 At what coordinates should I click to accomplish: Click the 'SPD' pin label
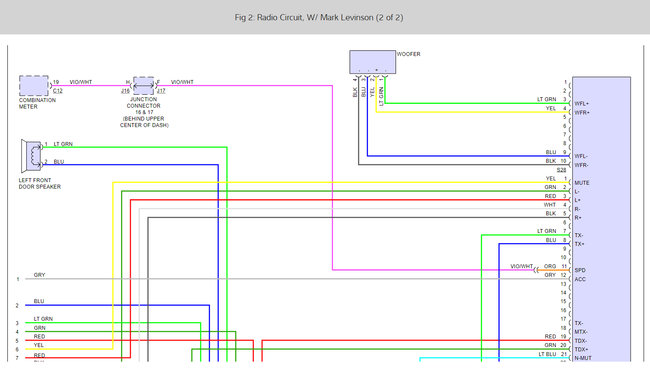pyautogui.click(x=580, y=270)
